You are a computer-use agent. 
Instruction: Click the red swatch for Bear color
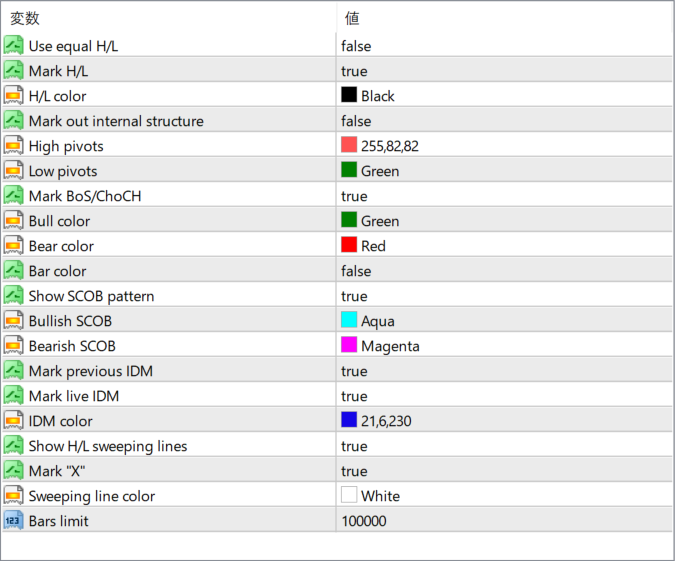click(x=349, y=245)
